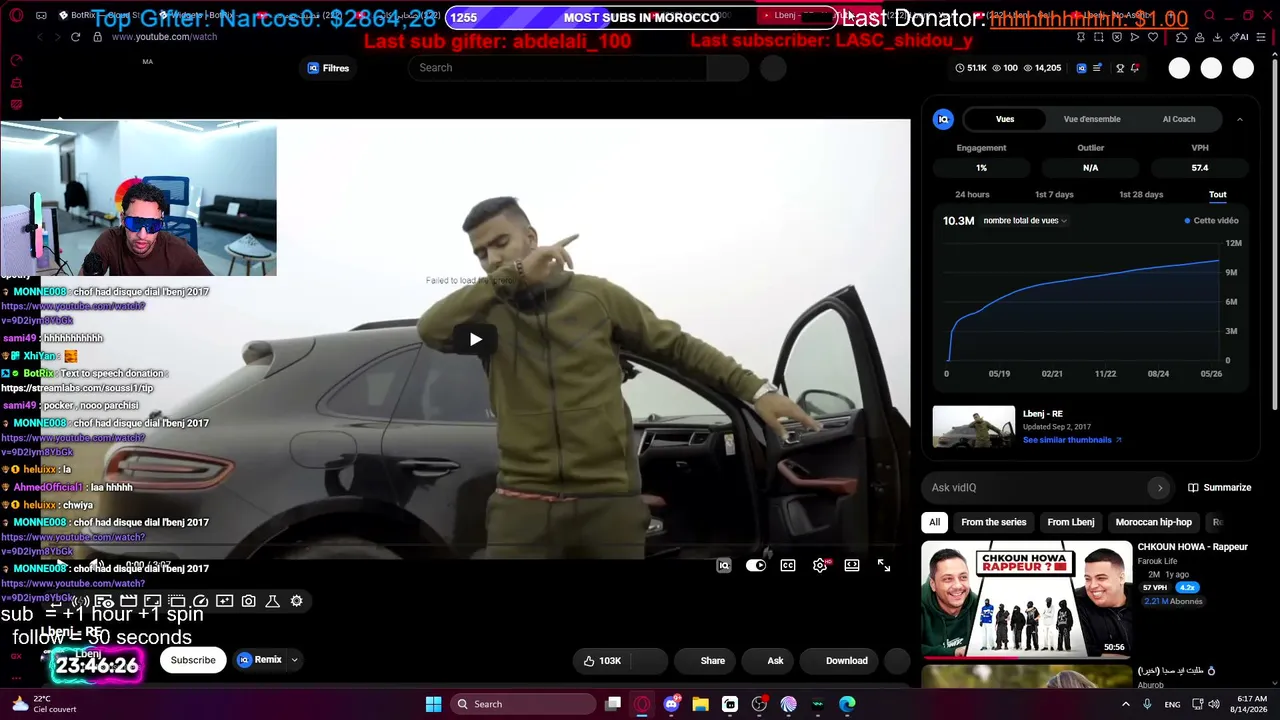The image size is (1280, 720).
Task: Click the vidIQ icon in player controls
Action: pos(724,566)
